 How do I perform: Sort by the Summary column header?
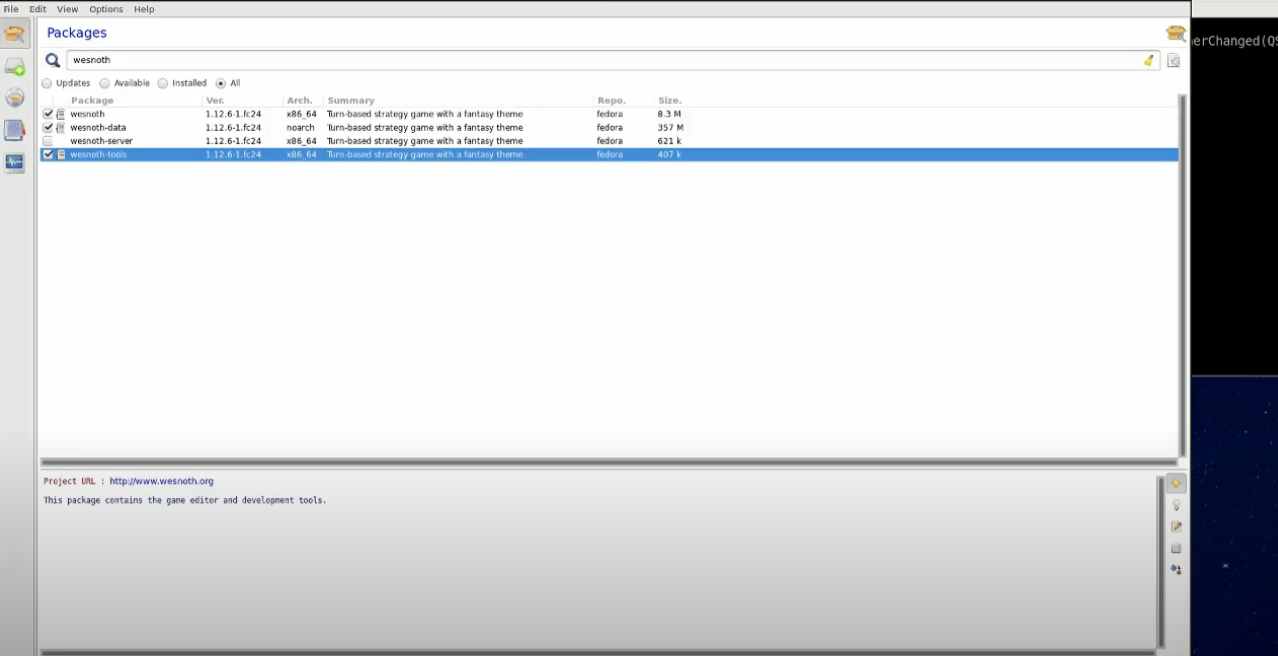[351, 101]
